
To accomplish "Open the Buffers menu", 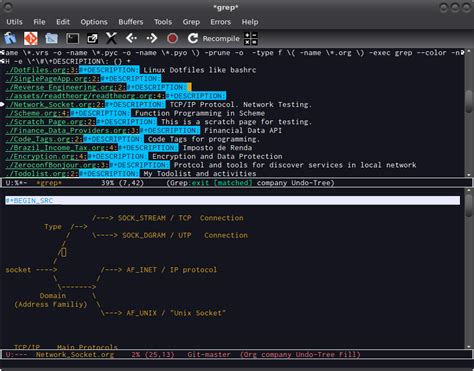I will click(x=131, y=22).
